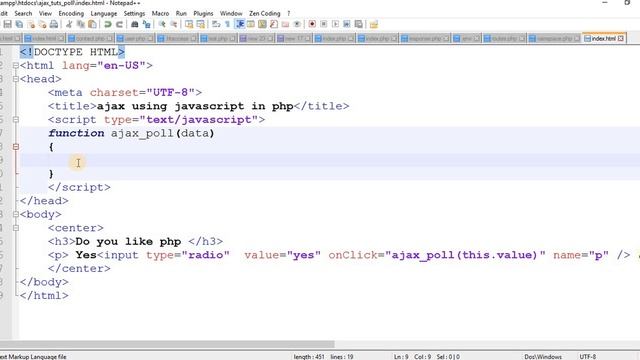
Task: Click 'length : 451' in status bar
Action: pos(309,356)
